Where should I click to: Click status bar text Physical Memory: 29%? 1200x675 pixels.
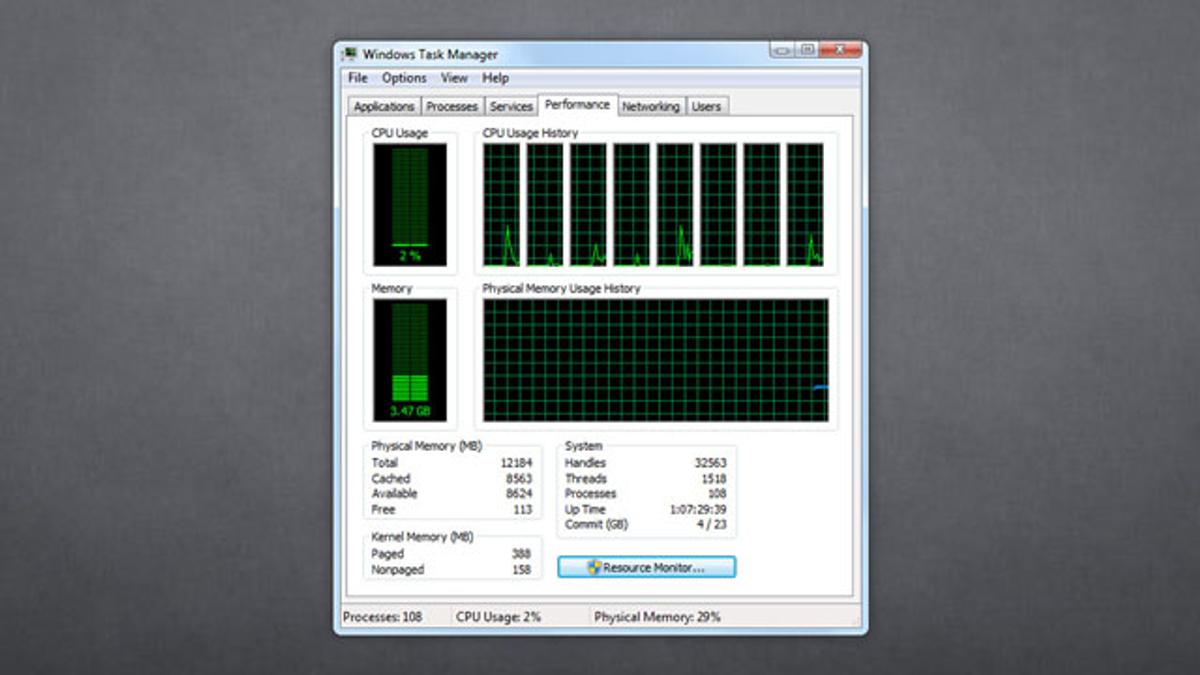point(657,618)
